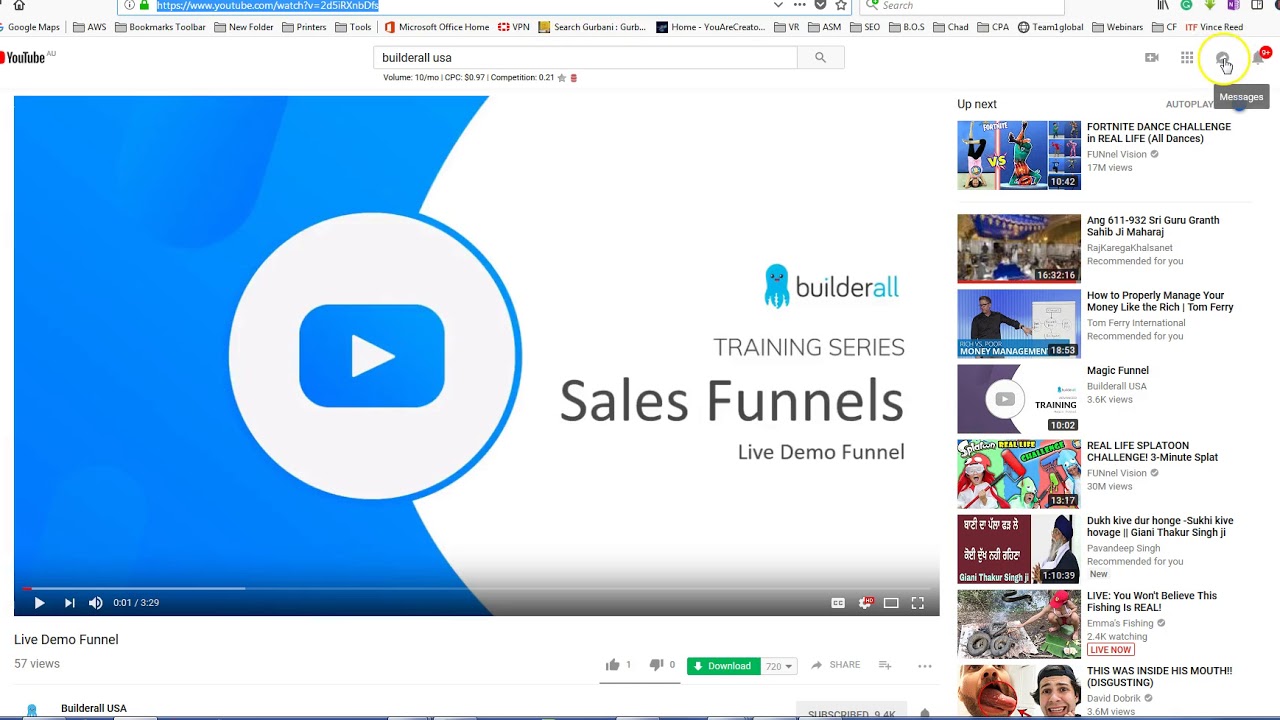Open the Team1global bookmark
This screenshot has height=720, width=1280.
pyautogui.click(x=1051, y=27)
